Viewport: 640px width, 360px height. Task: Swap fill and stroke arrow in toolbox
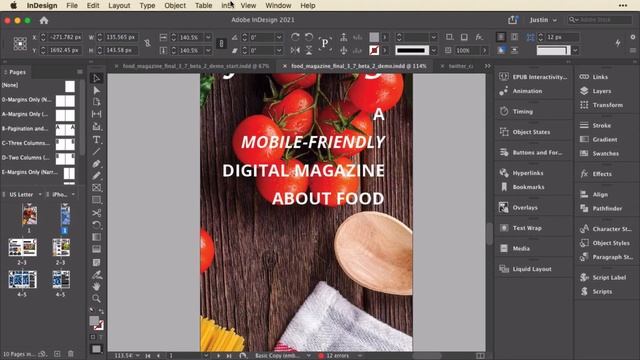point(101,311)
